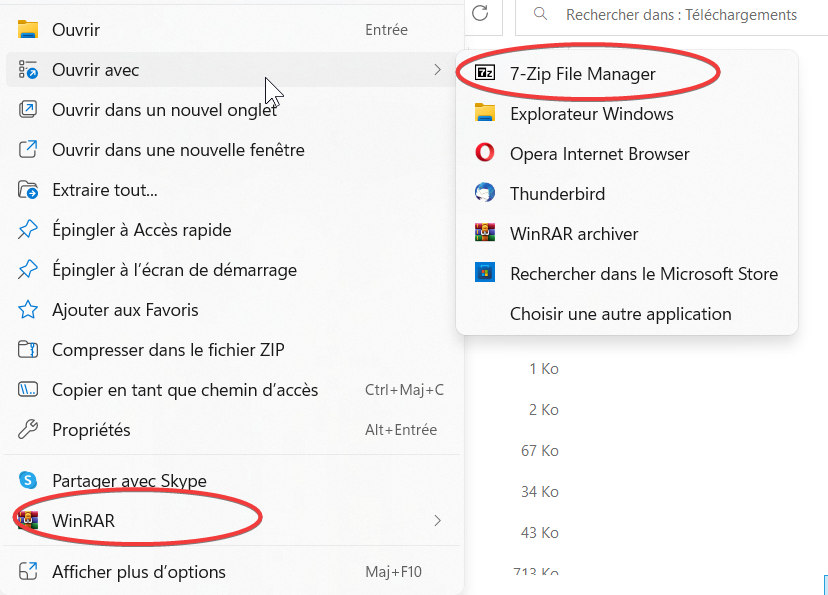This screenshot has height=595, width=828.
Task: Click the wrench icon beside Propriétés
Action: tap(27, 430)
